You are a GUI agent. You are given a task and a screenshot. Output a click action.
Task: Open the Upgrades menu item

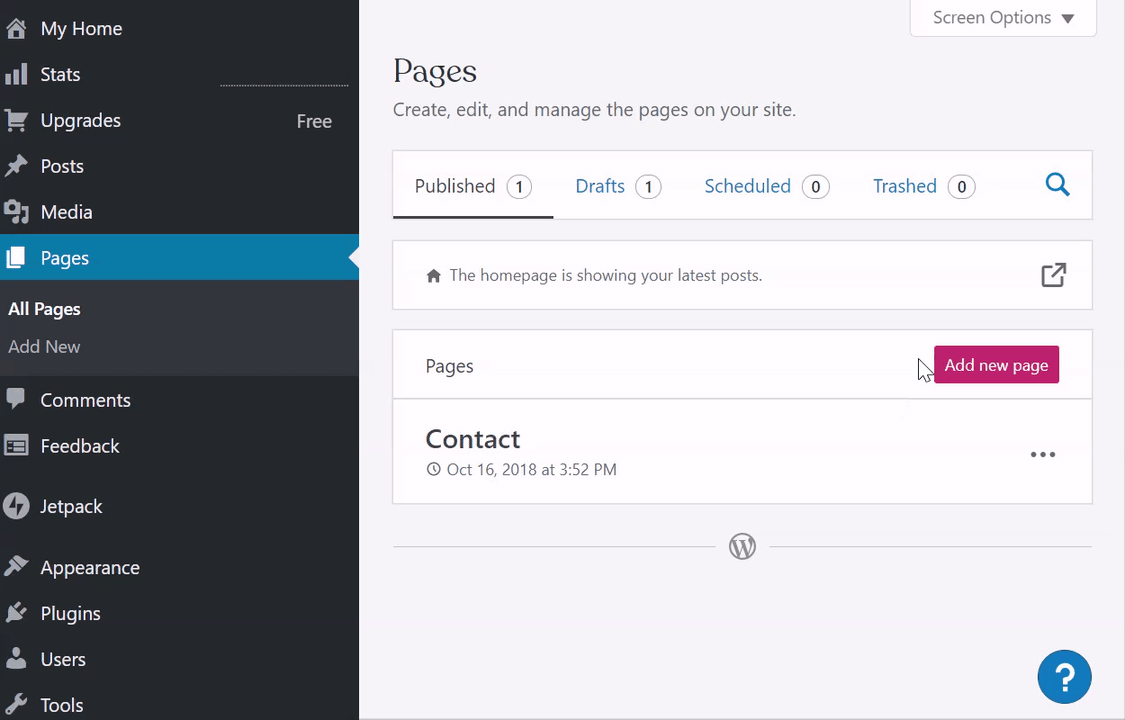coord(179,120)
